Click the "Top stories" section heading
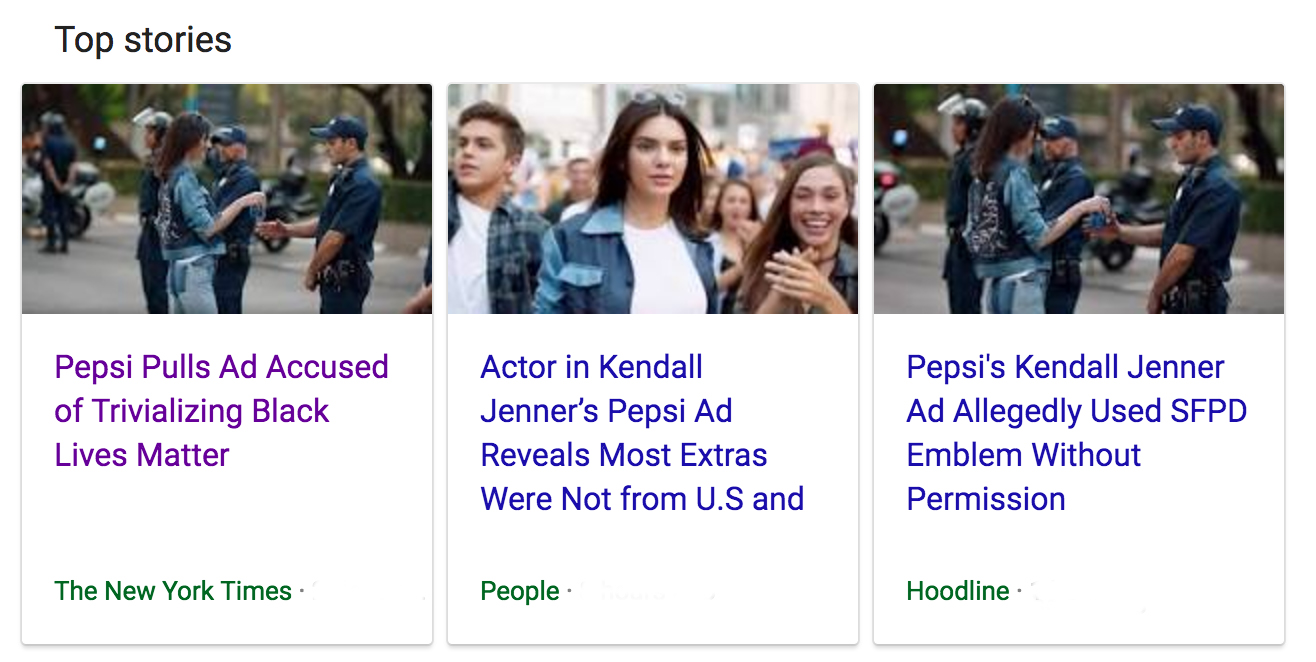Viewport: 1316px width, 662px height. coord(143,40)
